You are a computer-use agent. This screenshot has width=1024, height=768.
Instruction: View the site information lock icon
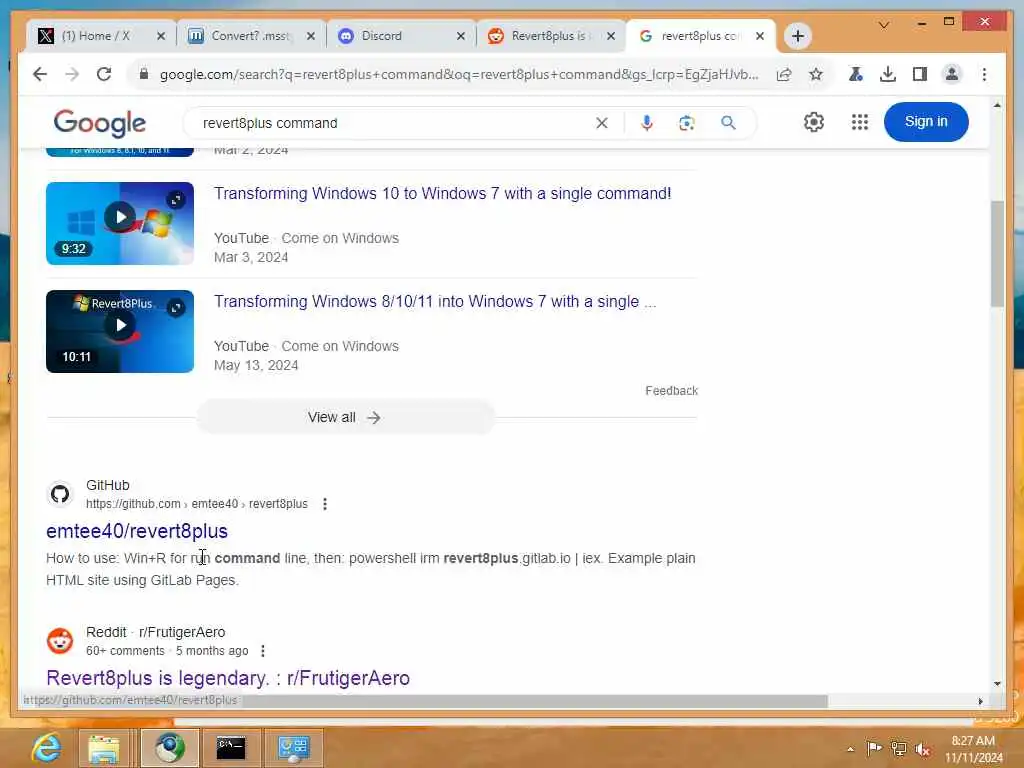coord(144,74)
